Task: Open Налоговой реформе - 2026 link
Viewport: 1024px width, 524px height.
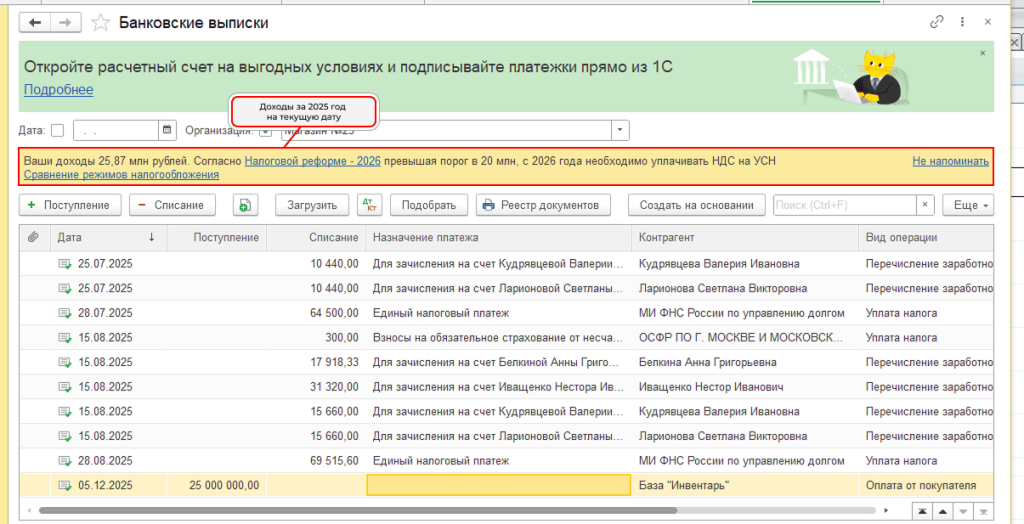Action: 312,161
